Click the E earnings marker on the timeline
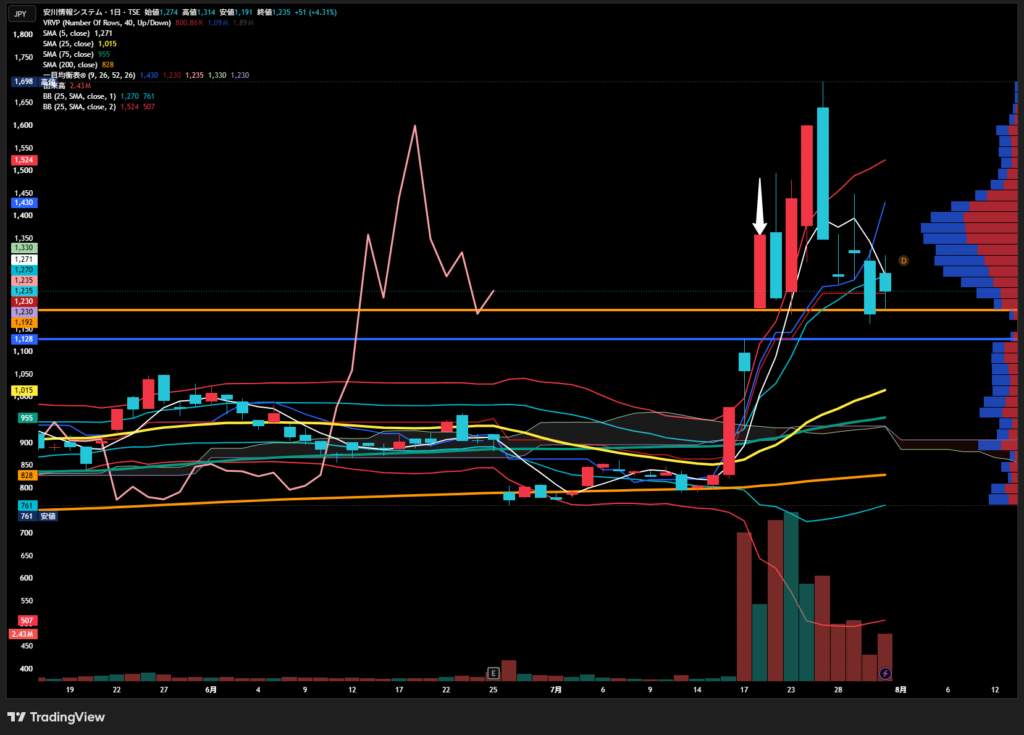This screenshot has height=735, width=1024. click(493, 673)
